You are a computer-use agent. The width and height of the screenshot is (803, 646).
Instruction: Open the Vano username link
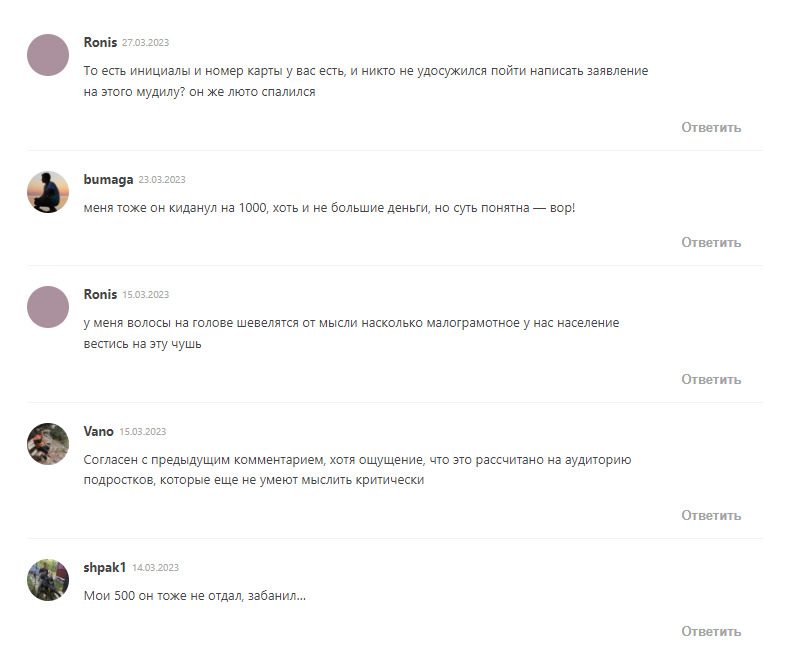click(x=98, y=432)
